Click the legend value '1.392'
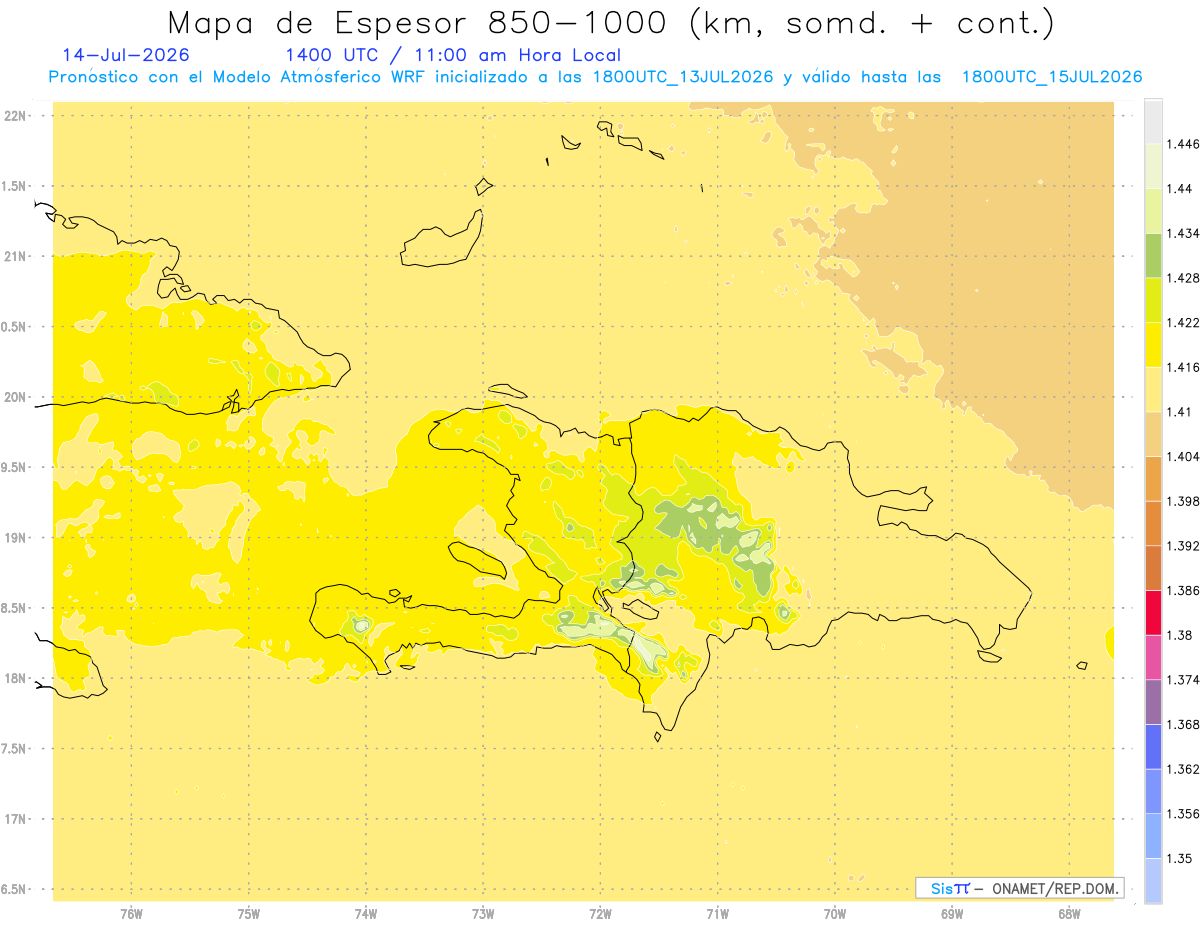 (x=1183, y=546)
